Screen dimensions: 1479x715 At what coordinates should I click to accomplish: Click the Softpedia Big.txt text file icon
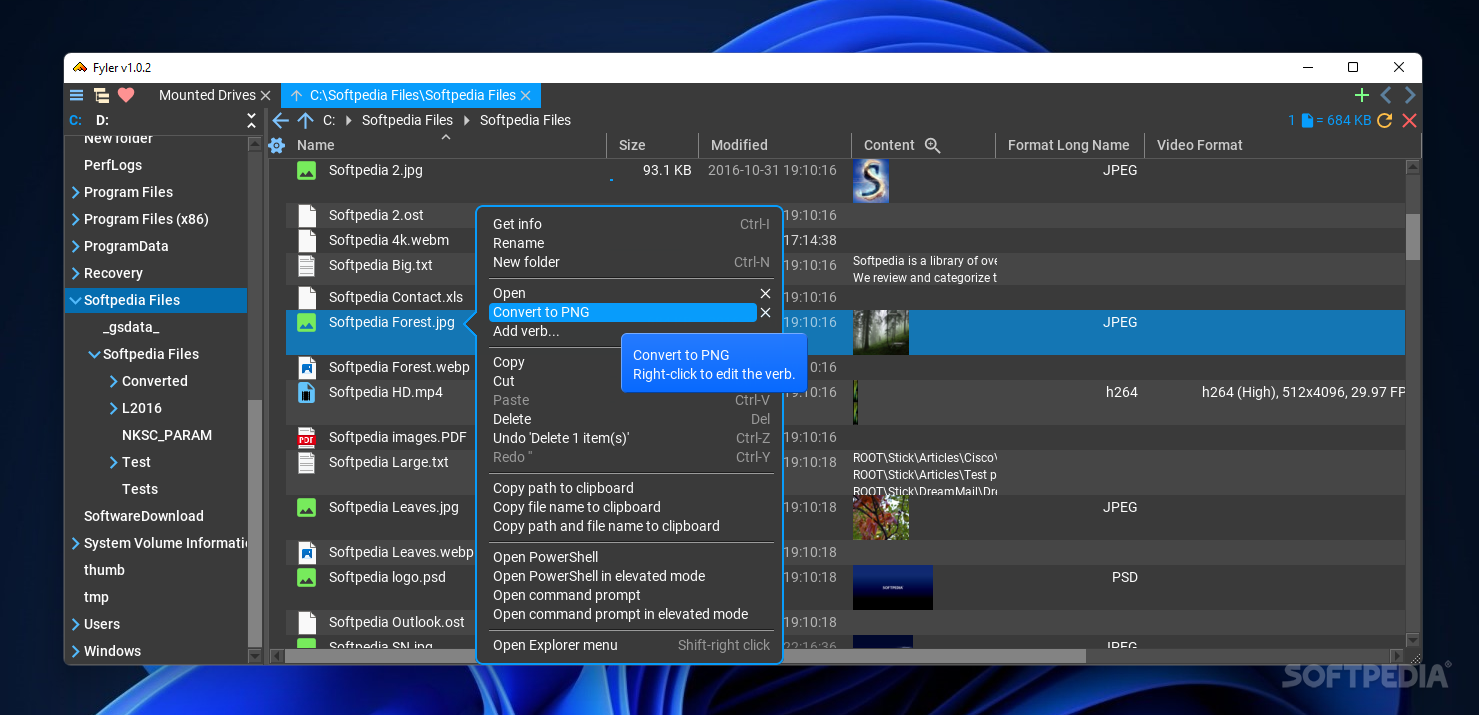coord(307,265)
